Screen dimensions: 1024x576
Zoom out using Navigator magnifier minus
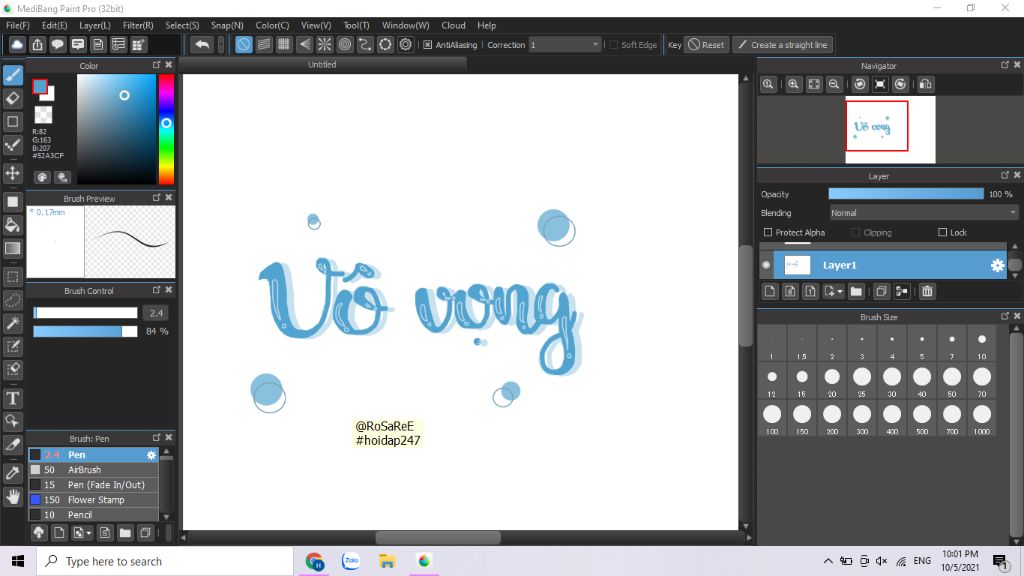834,84
